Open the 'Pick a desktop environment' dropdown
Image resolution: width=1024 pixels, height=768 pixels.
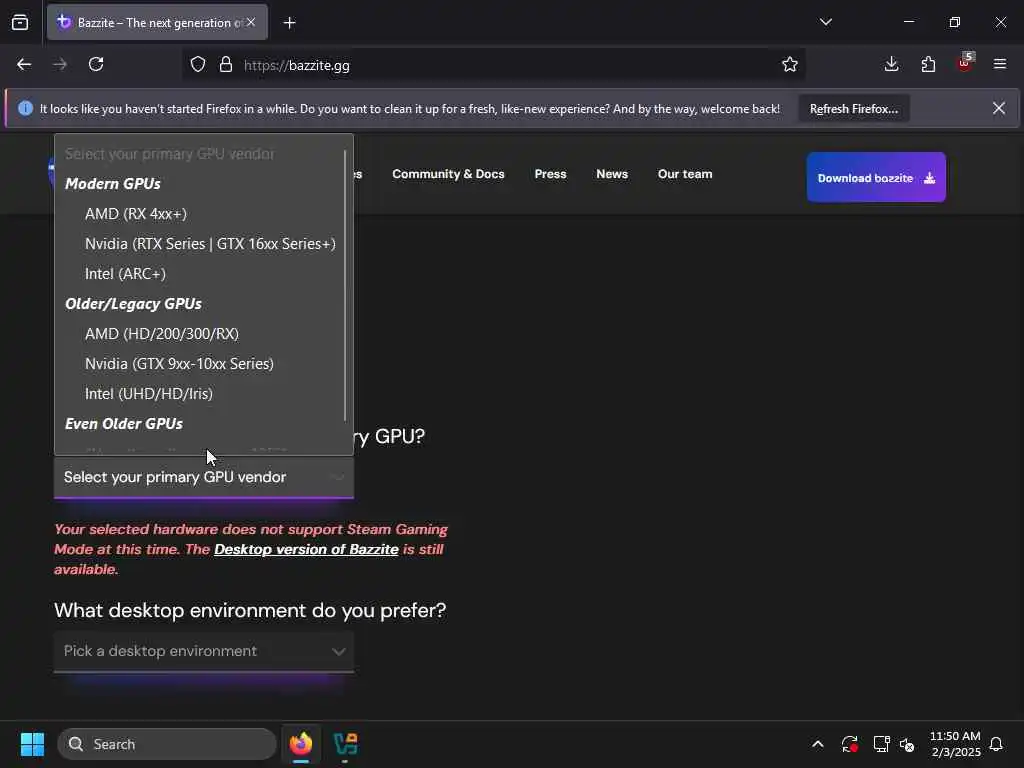204,651
